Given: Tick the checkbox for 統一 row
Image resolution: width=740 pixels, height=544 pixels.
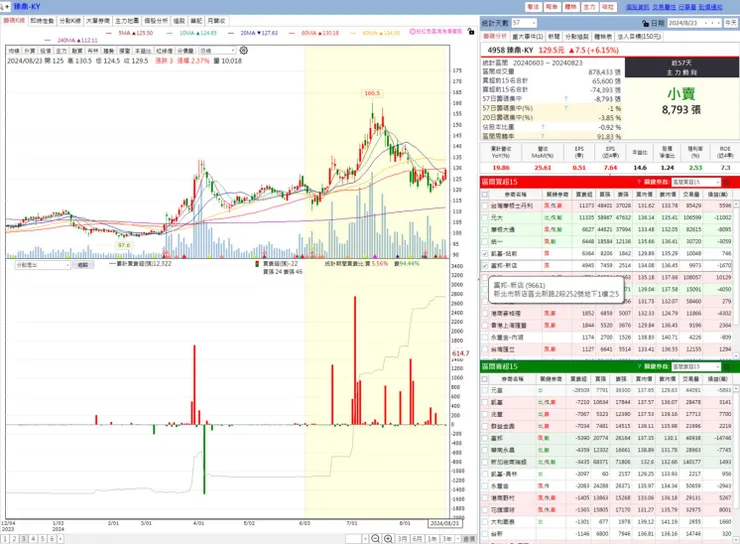Looking at the screenshot, I should click(x=485, y=242).
